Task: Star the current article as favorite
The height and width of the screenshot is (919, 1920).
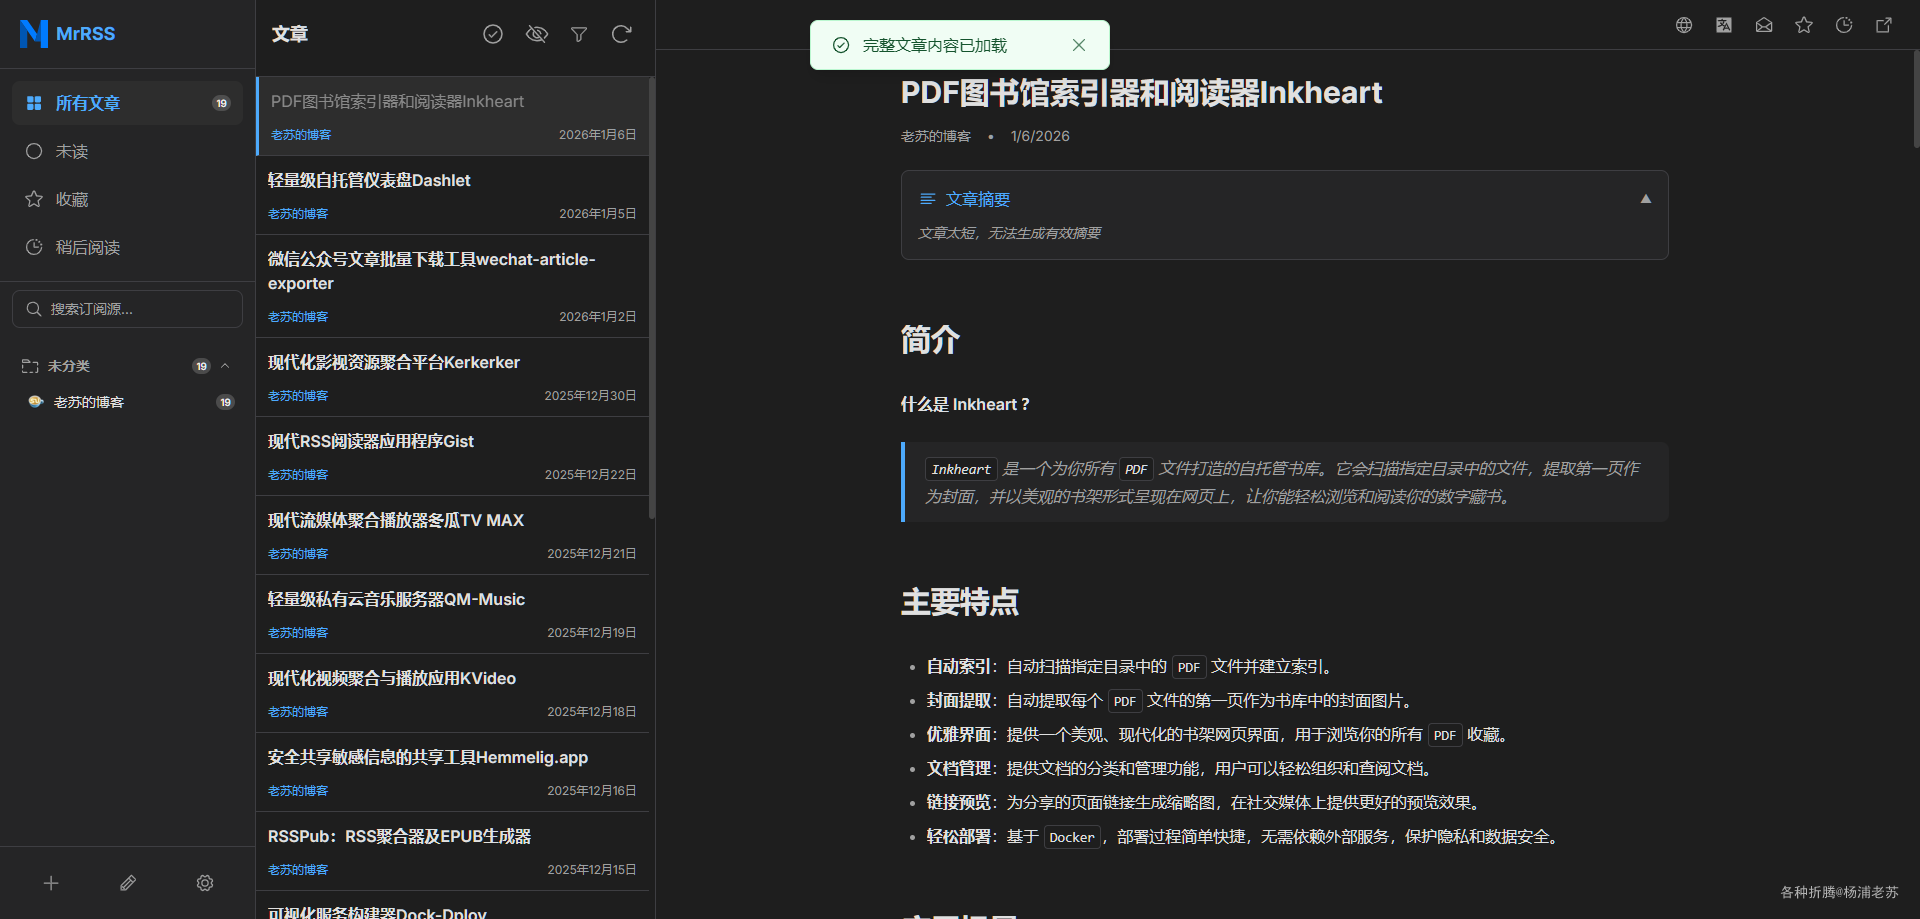Action: [1804, 25]
